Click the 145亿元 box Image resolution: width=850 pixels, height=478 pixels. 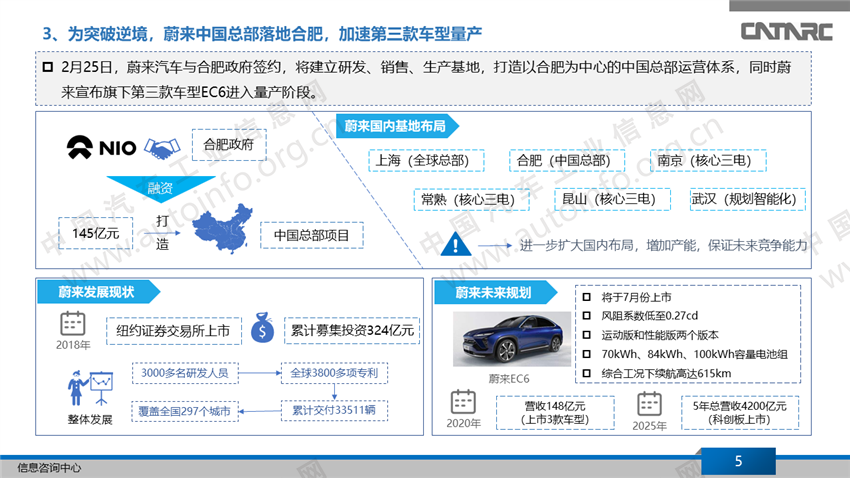pos(95,234)
